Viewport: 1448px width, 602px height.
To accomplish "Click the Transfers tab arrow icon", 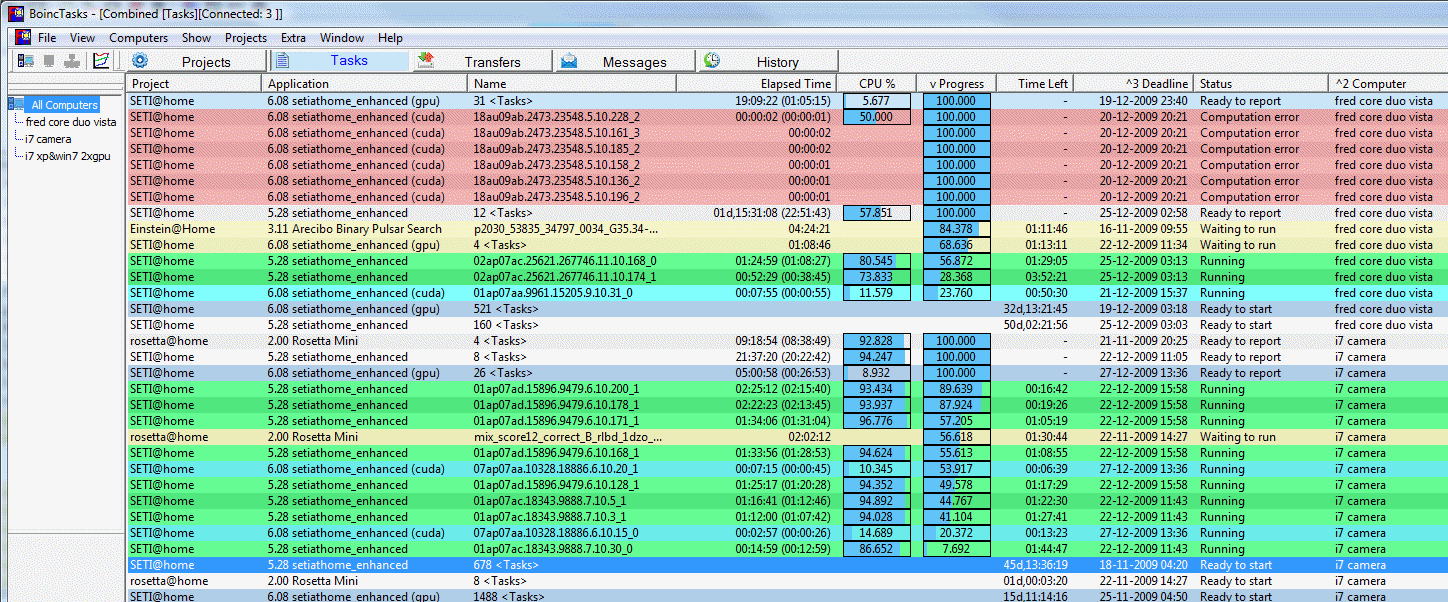I will (425, 61).
